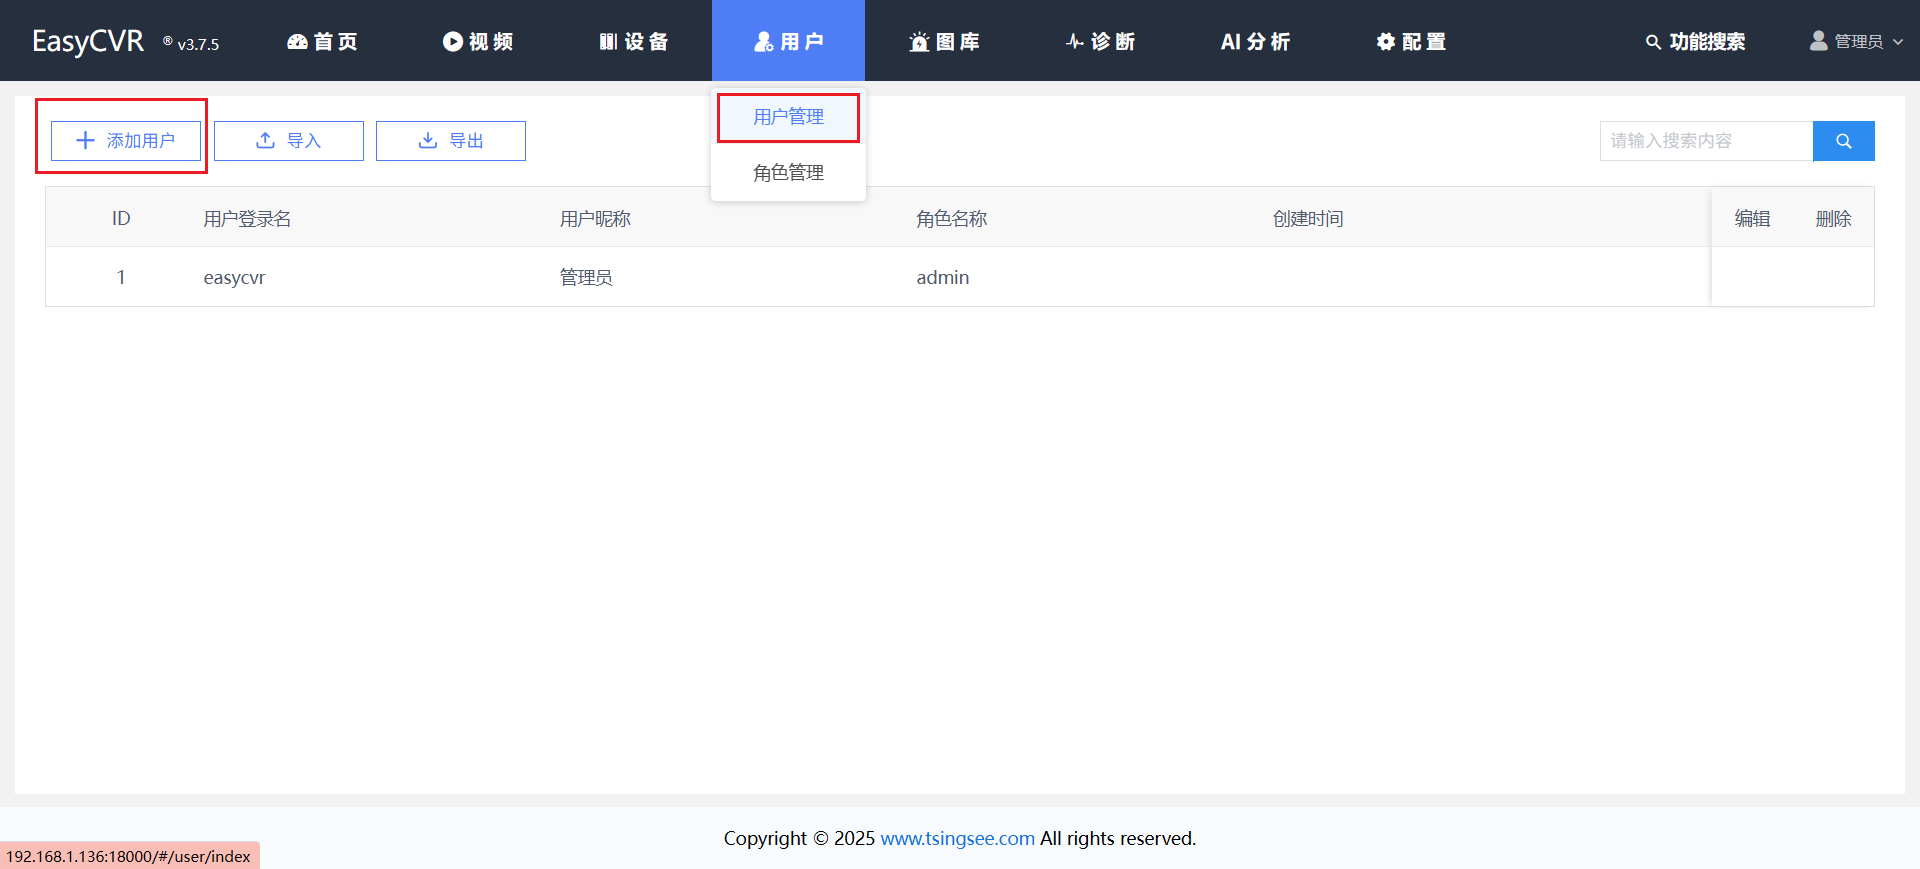Click the play icon beside 视频
Viewport: 1920px width, 869px height.
point(453,41)
